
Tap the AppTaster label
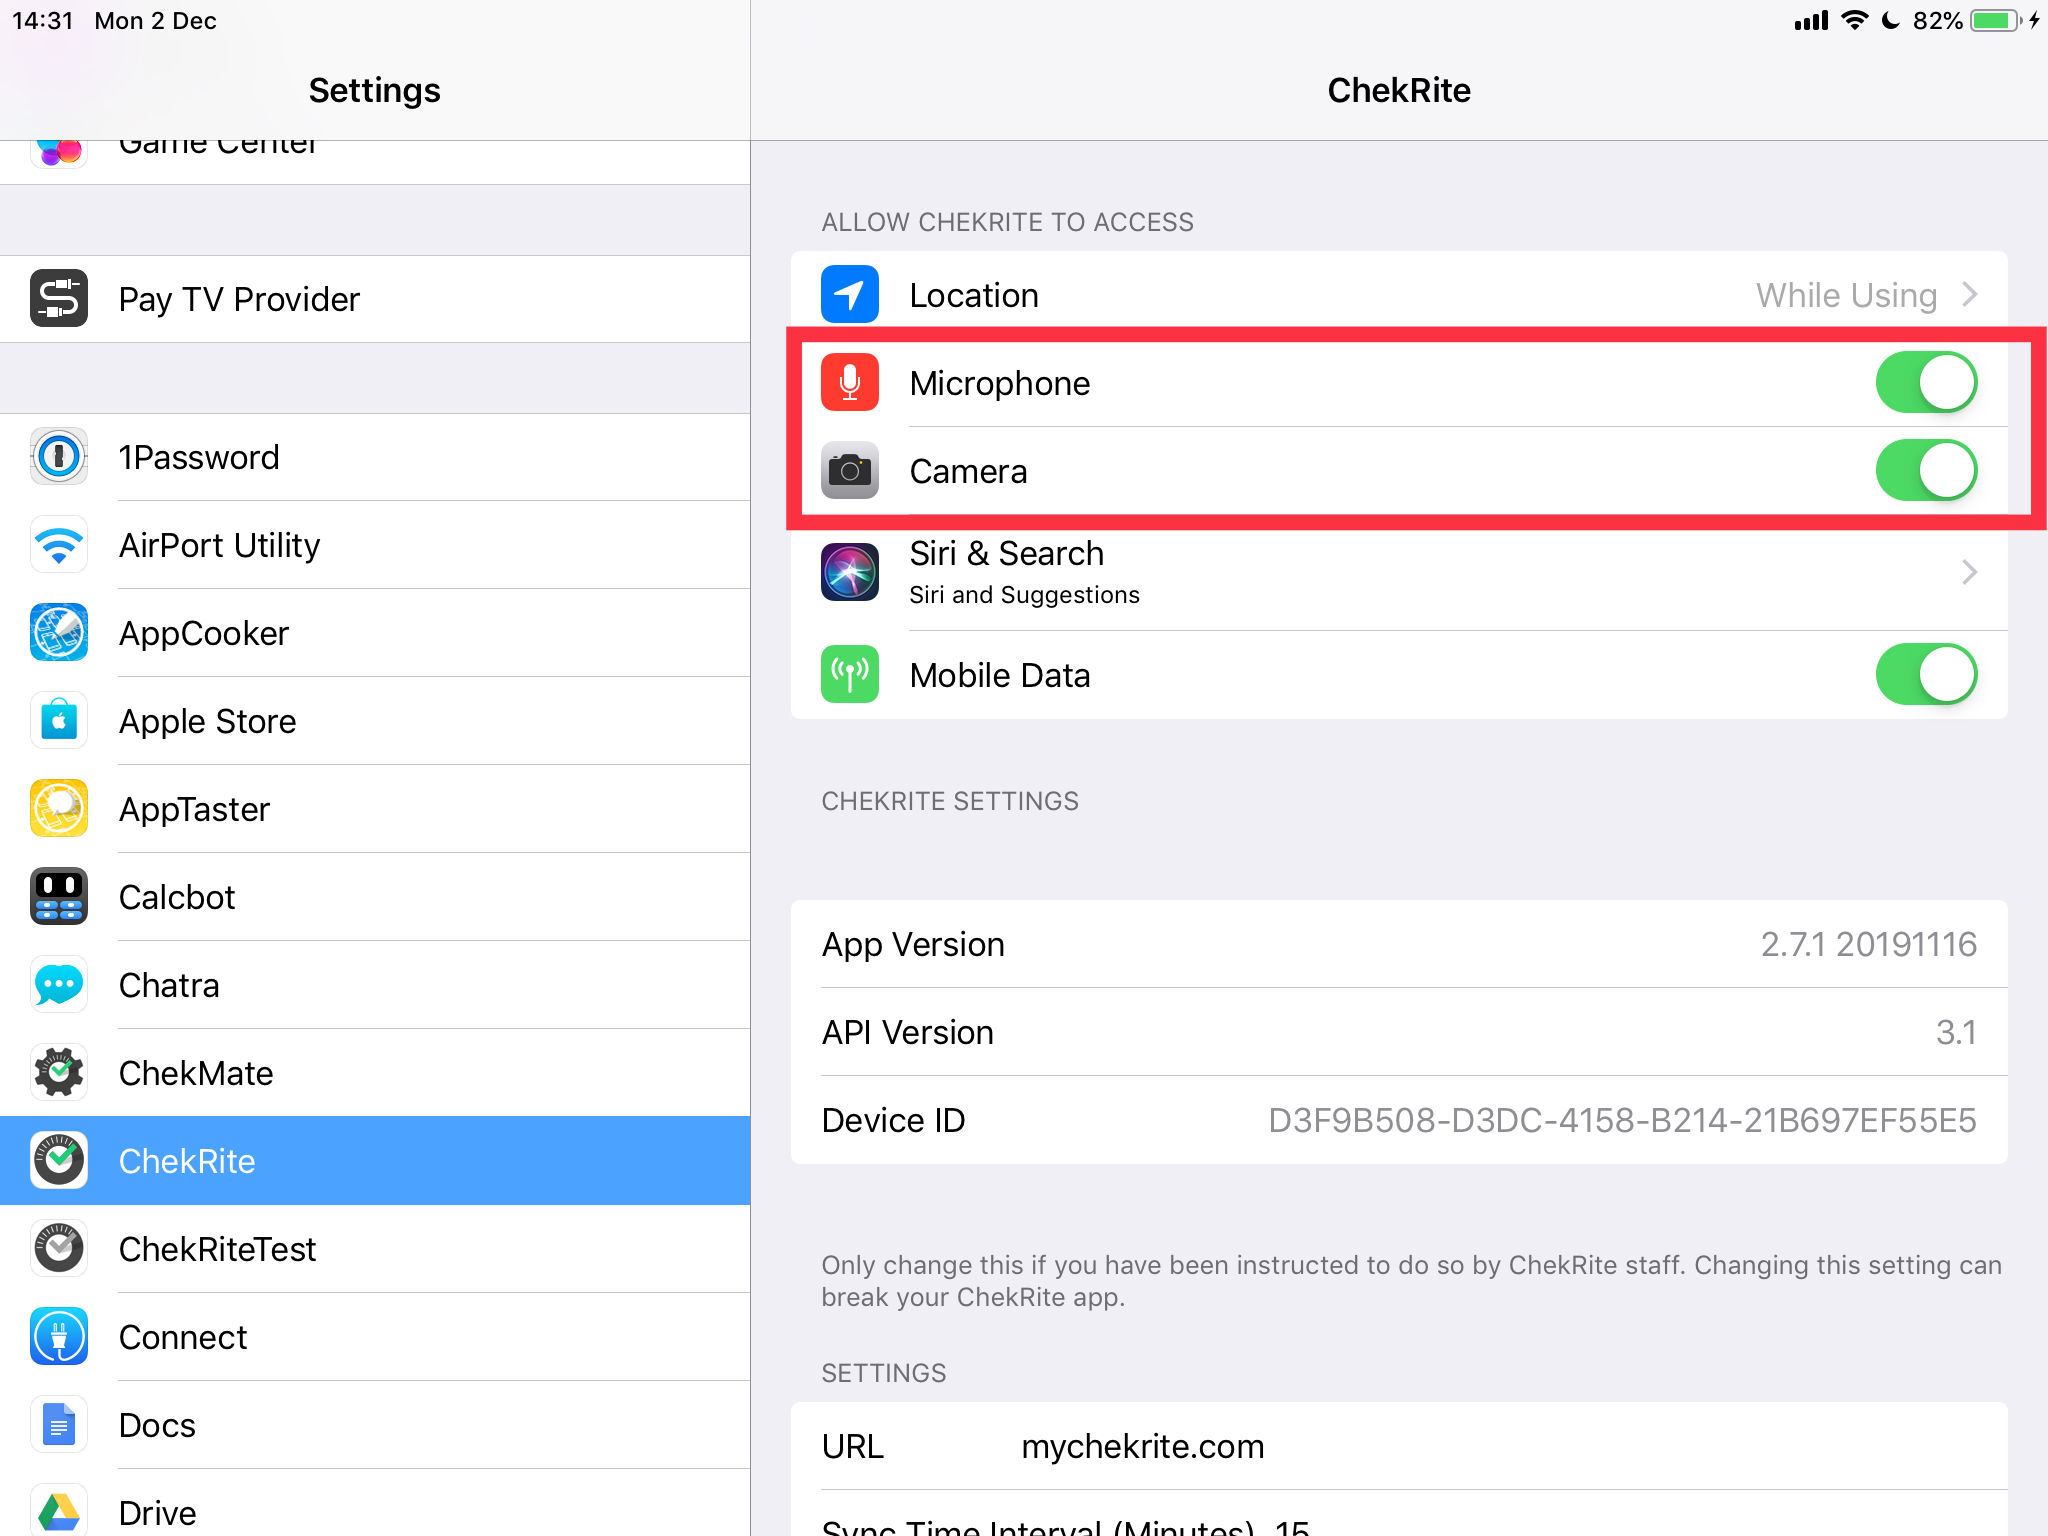pyautogui.click(x=194, y=809)
